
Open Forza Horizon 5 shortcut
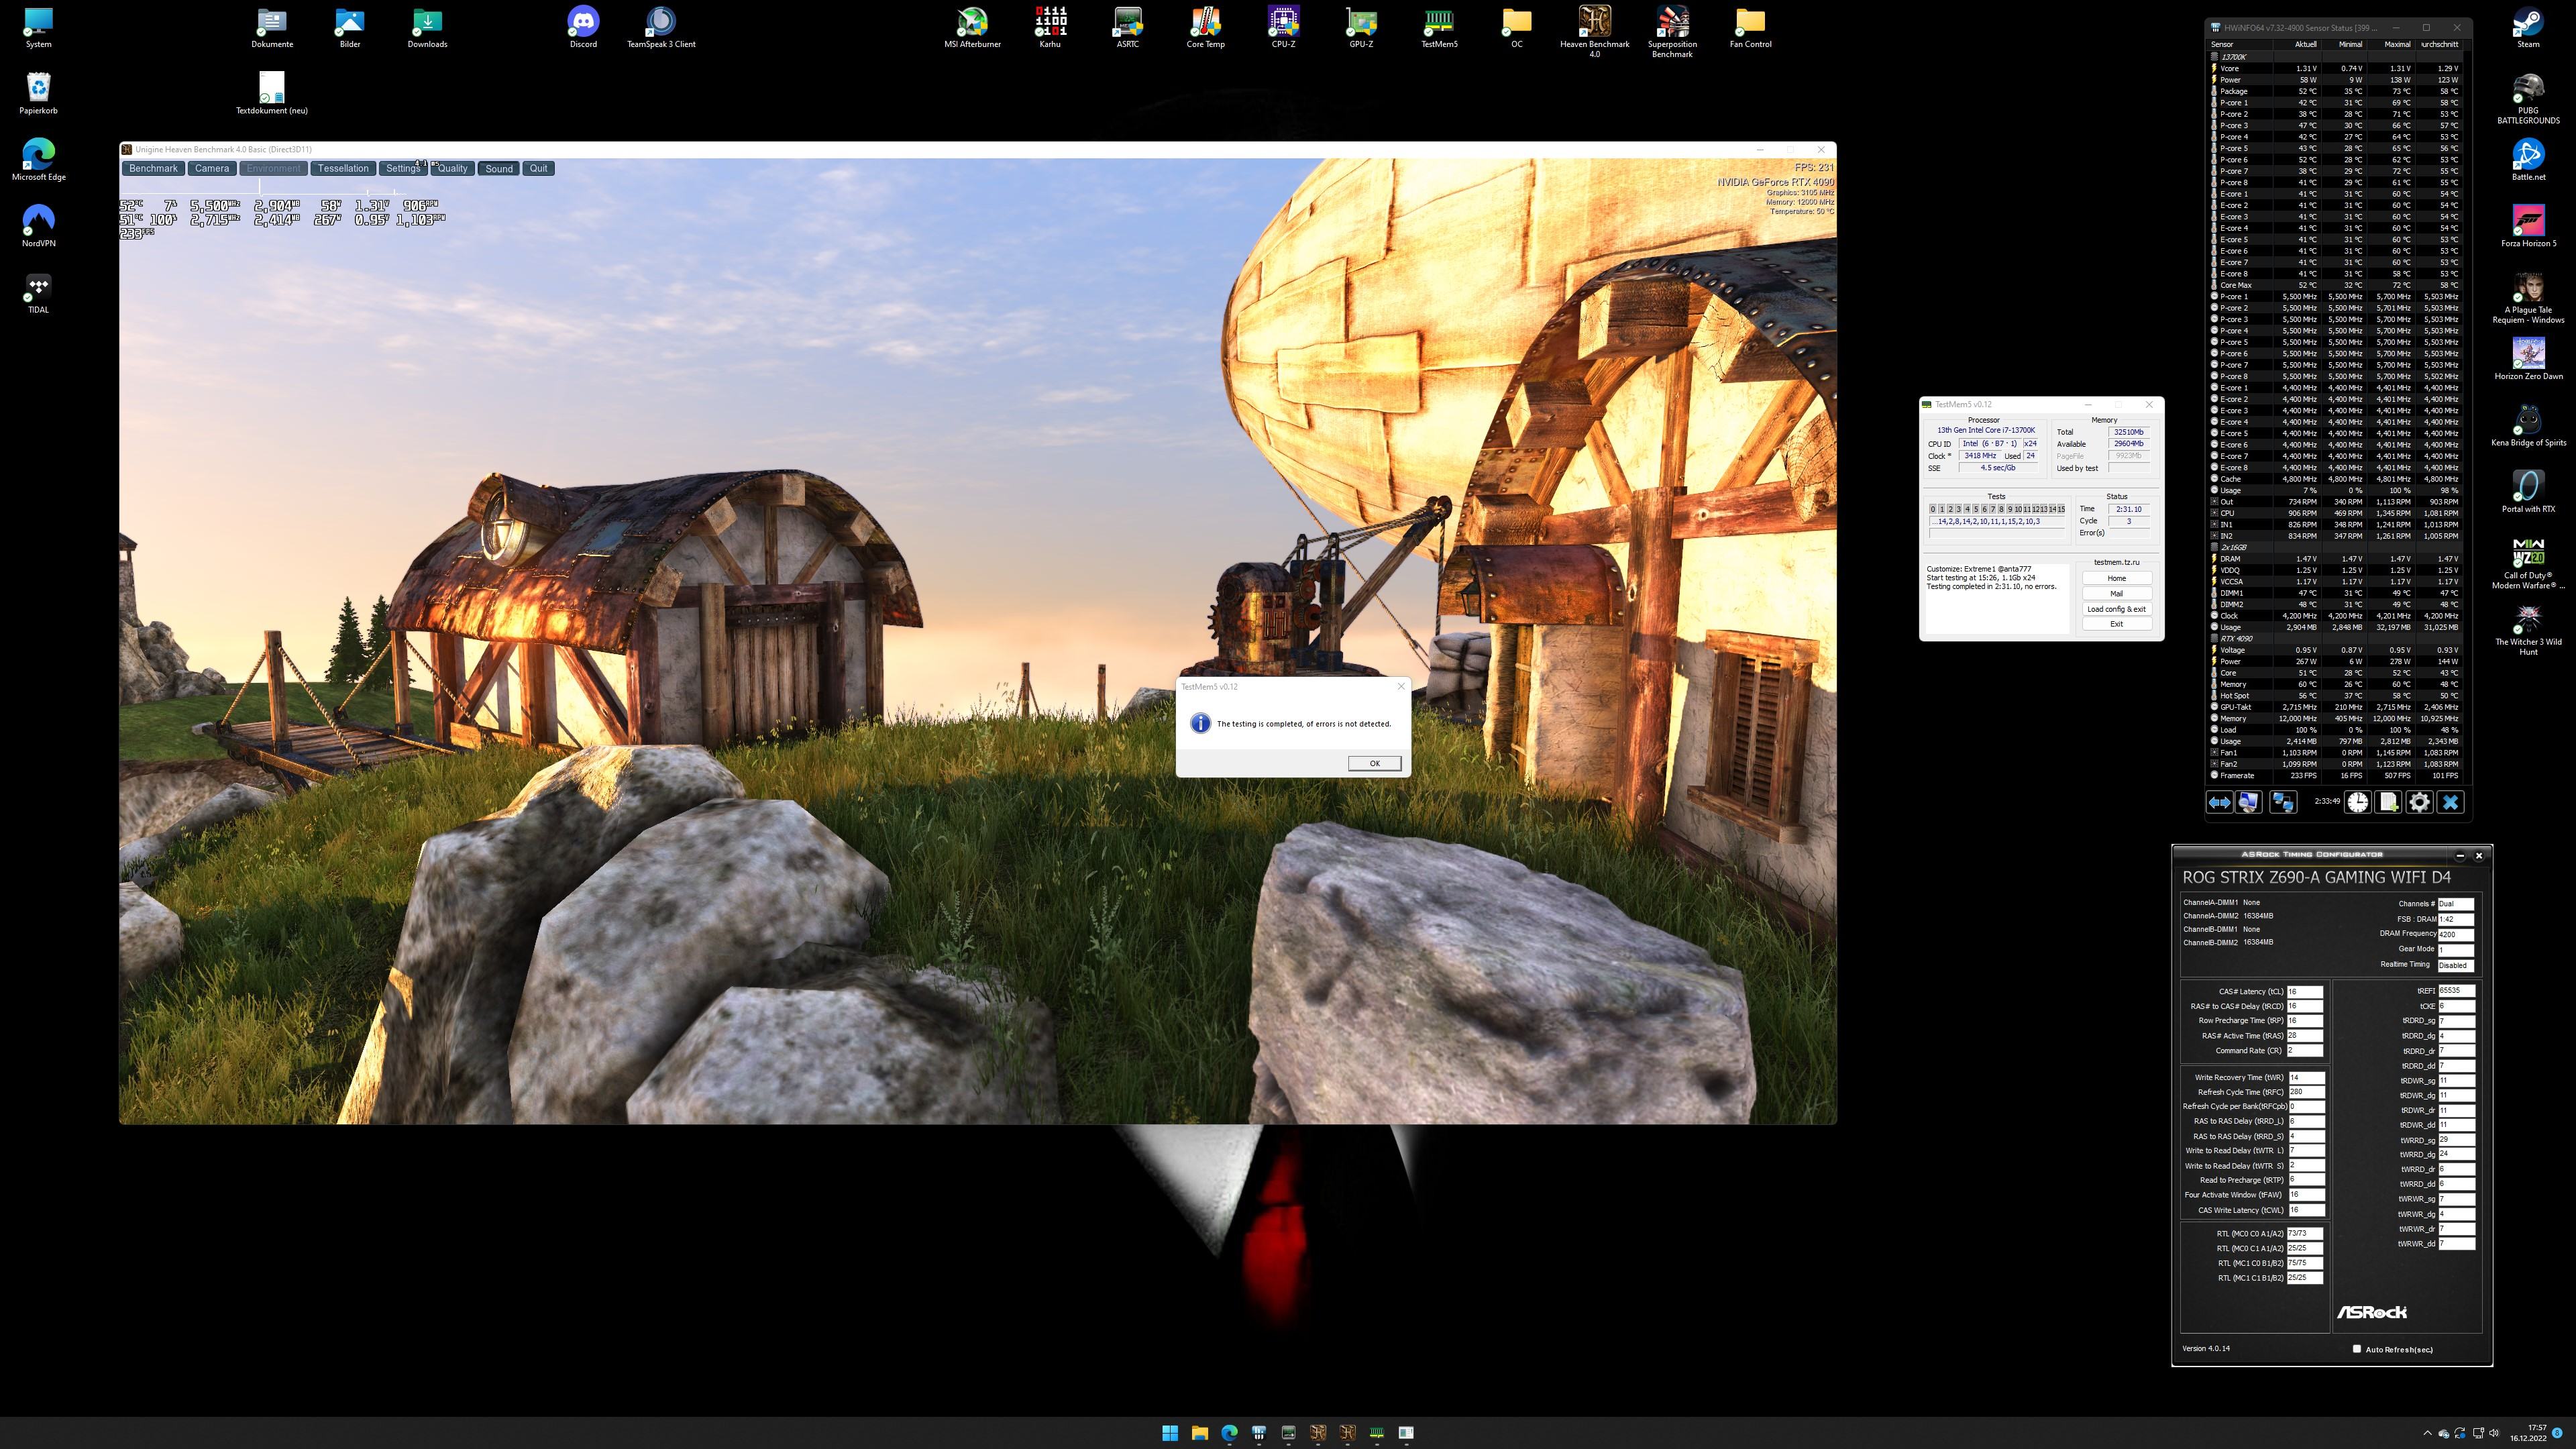(2528, 226)
